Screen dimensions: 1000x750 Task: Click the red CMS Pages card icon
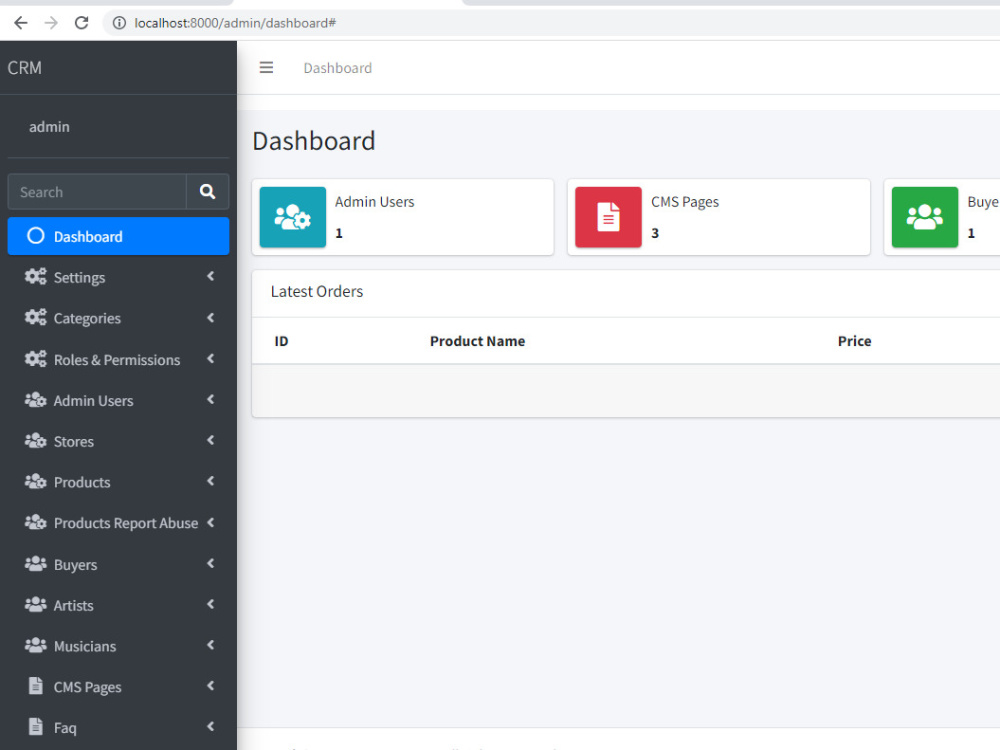608,217
